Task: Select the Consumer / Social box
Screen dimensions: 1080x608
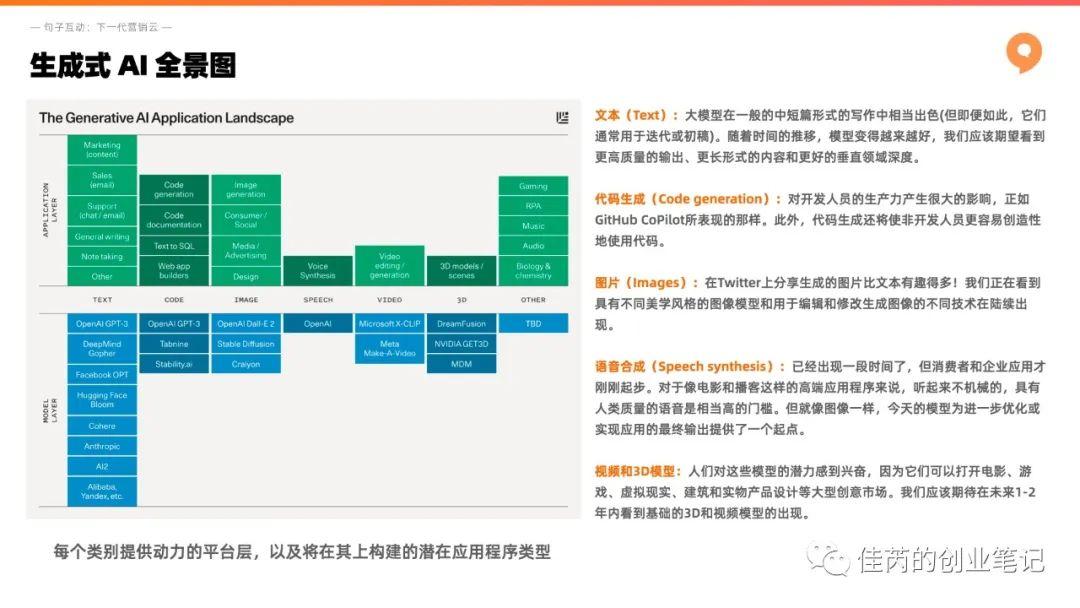Action: coord(246,220)
